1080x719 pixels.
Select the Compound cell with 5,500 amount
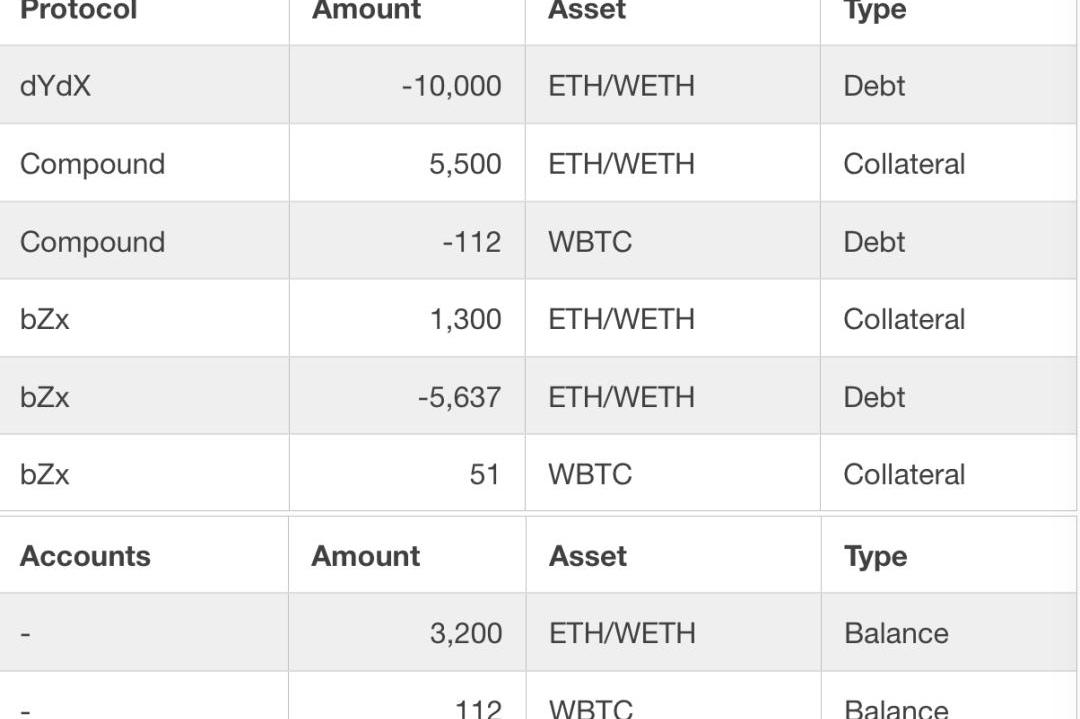92,164
